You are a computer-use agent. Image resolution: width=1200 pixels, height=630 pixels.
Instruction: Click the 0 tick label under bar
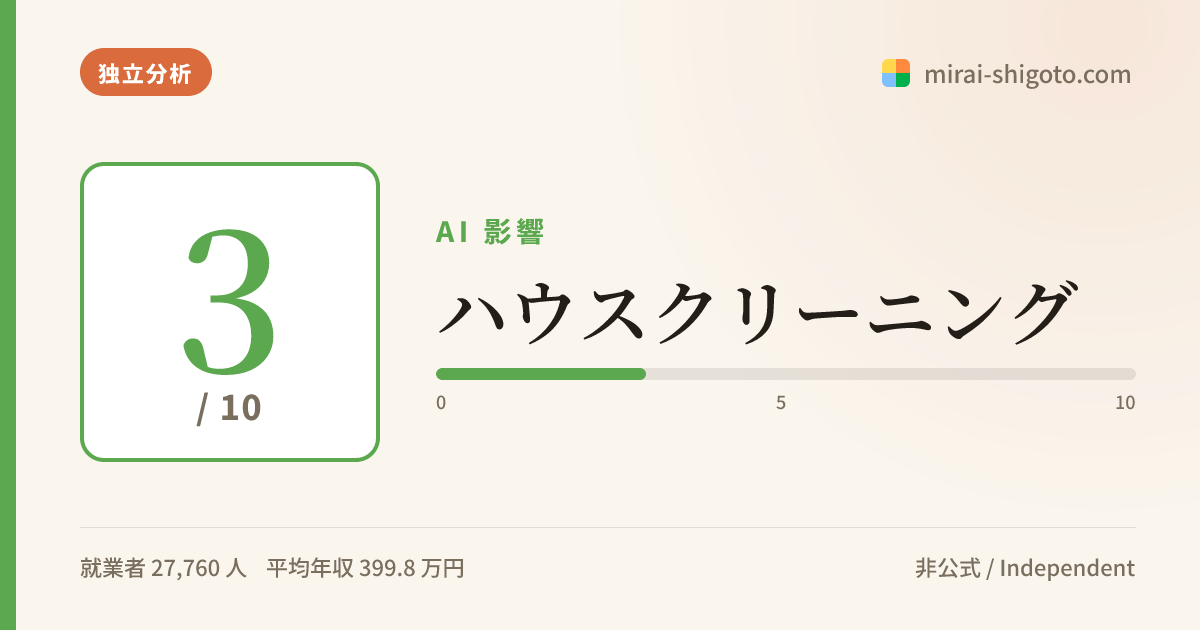(x=441, y=403)
